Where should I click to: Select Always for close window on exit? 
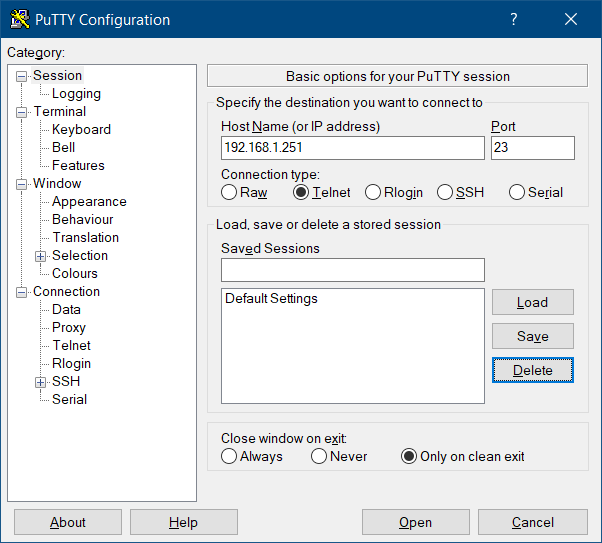229,456
